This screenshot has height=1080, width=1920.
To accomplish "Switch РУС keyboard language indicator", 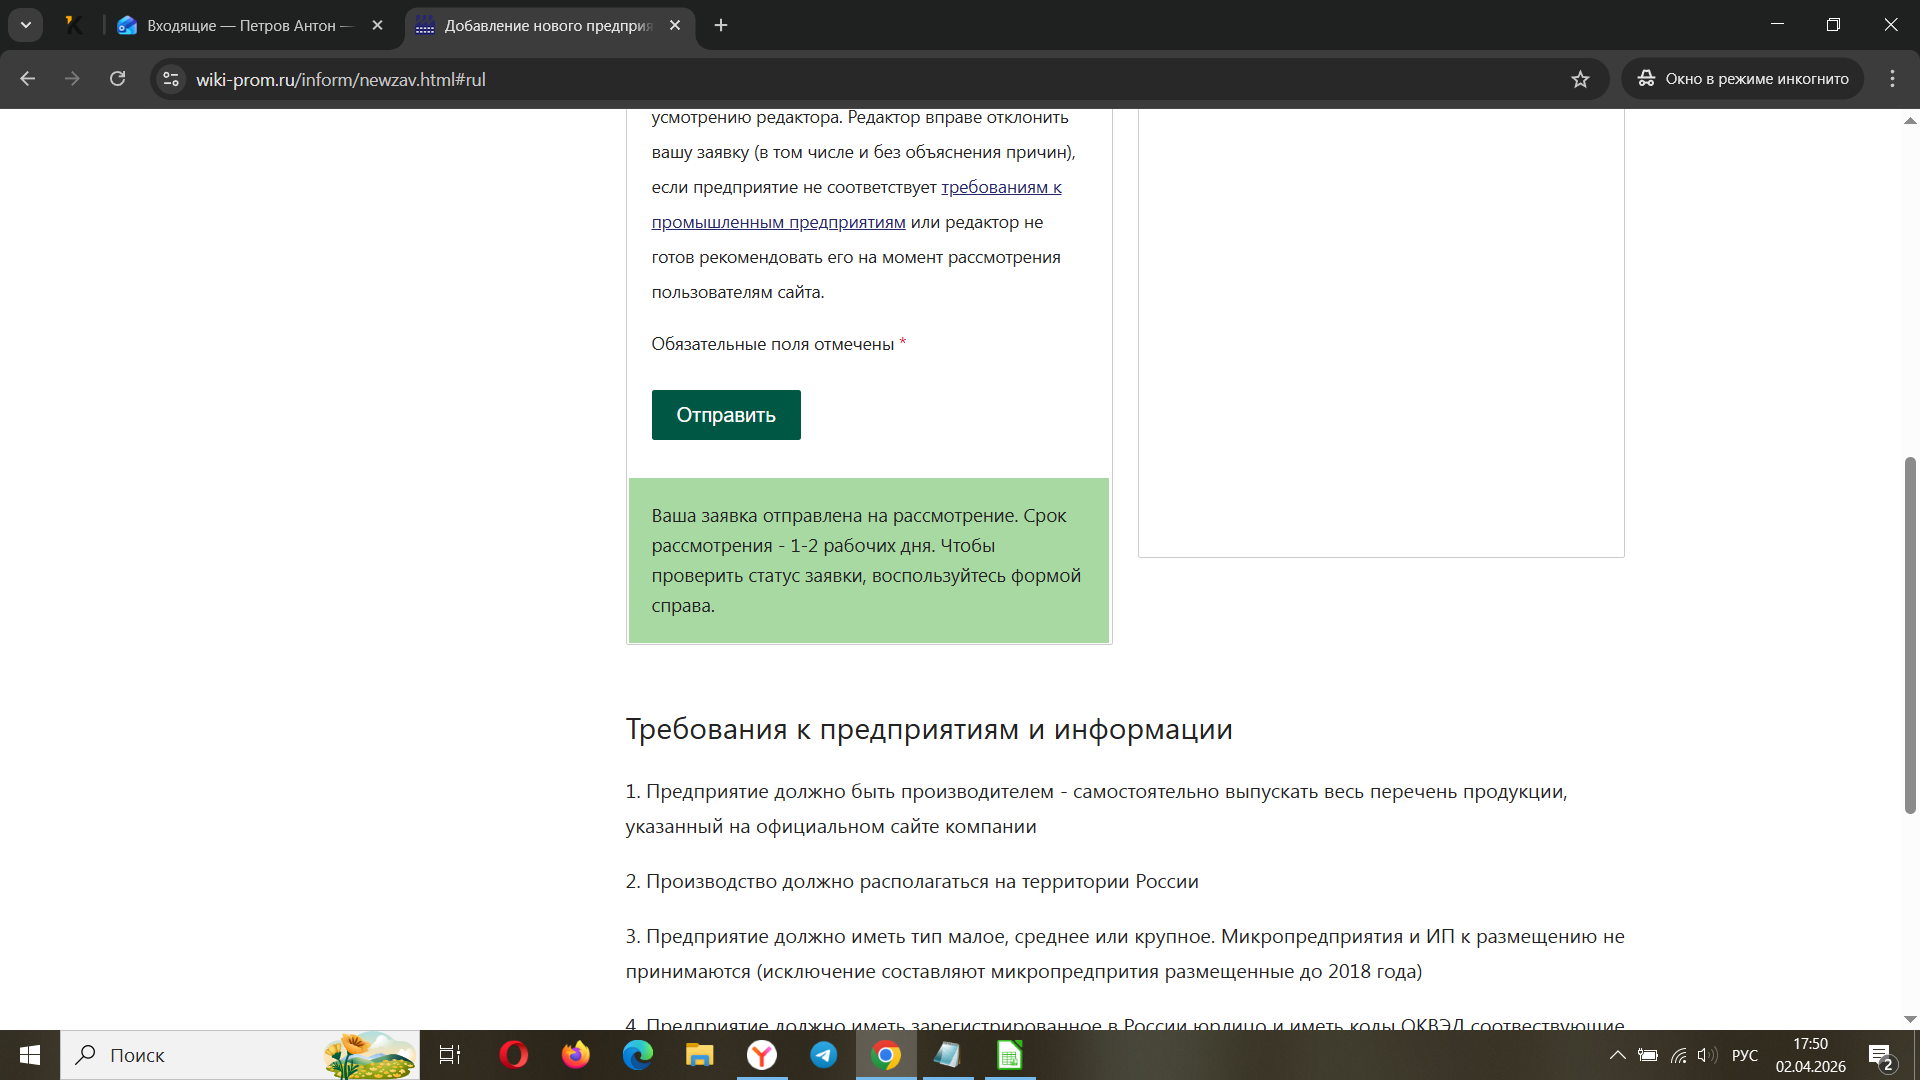I will 1745,1055.
